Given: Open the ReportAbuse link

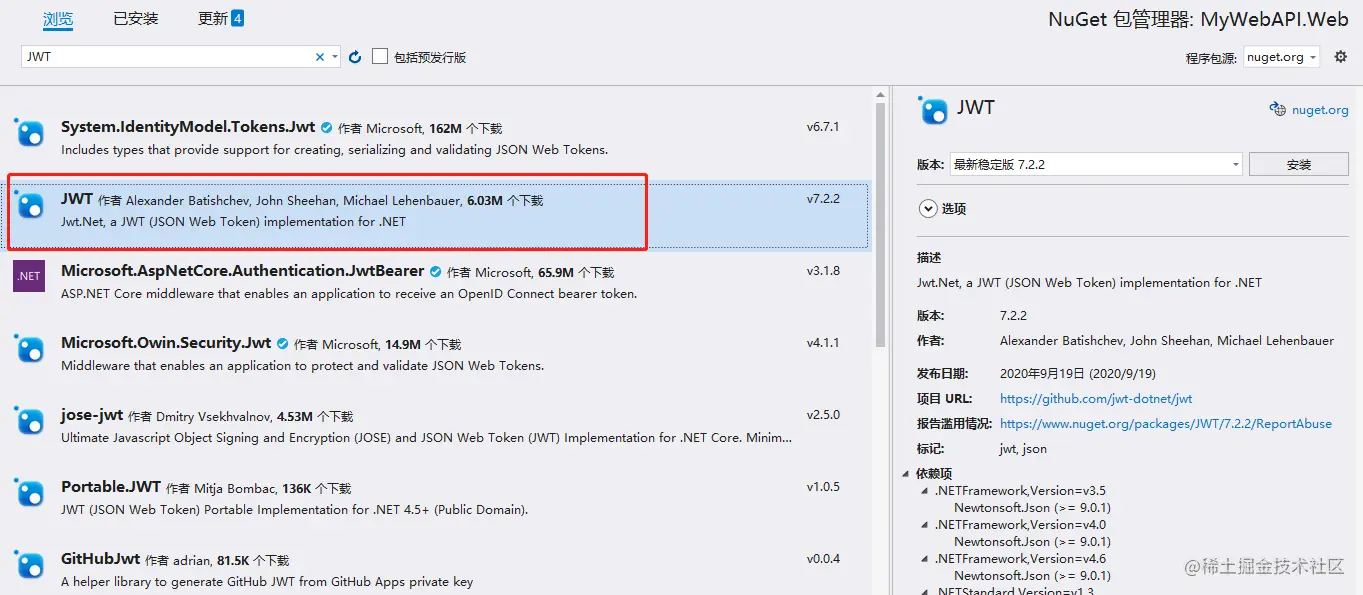Looking at the screenshot, I should [1166, 424].
